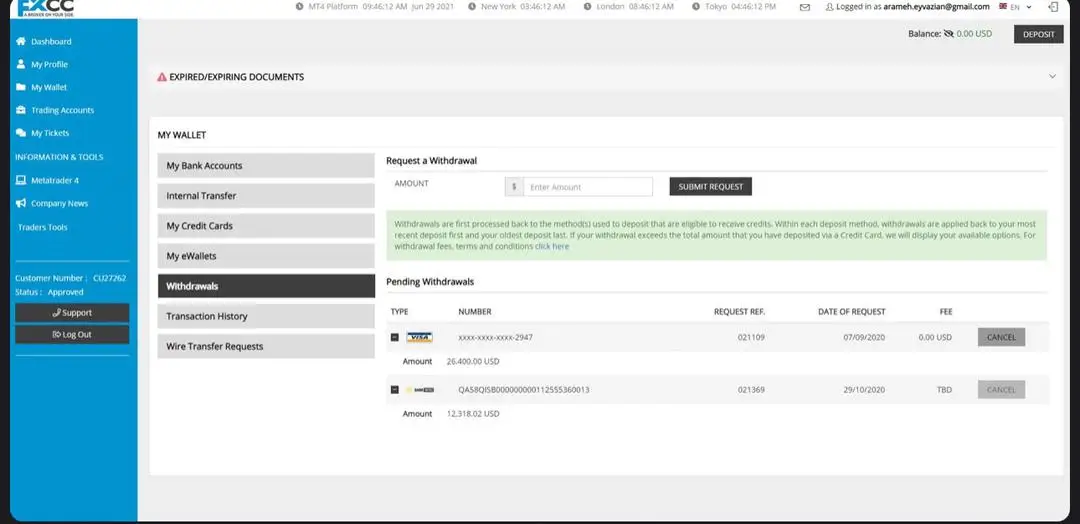Open the mail envelope icon in the header

[x=804, y=7]
